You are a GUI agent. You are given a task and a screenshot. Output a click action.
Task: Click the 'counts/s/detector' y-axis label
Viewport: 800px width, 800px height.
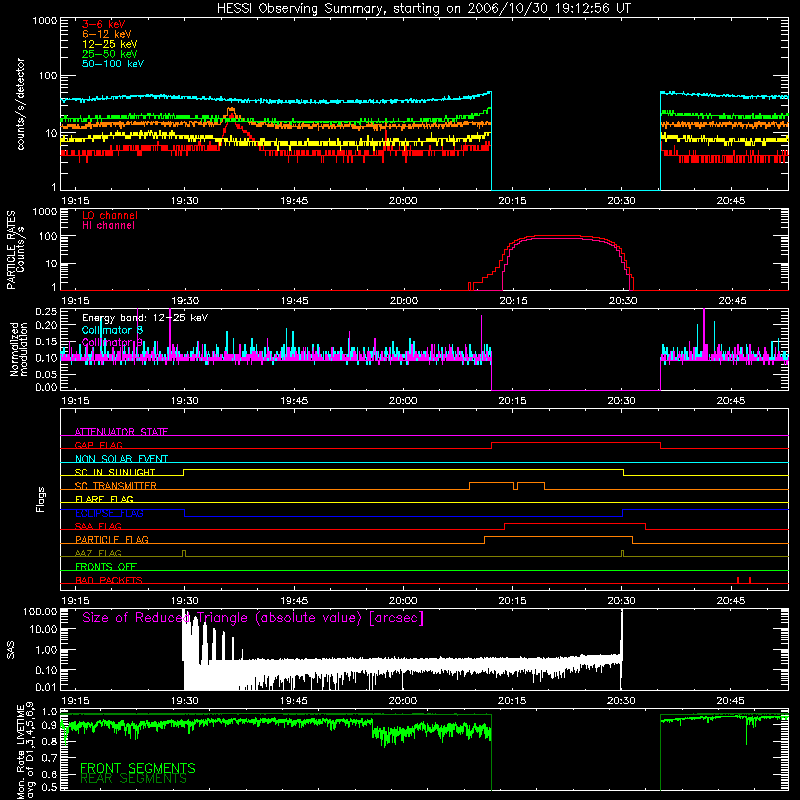pos(20,104)
